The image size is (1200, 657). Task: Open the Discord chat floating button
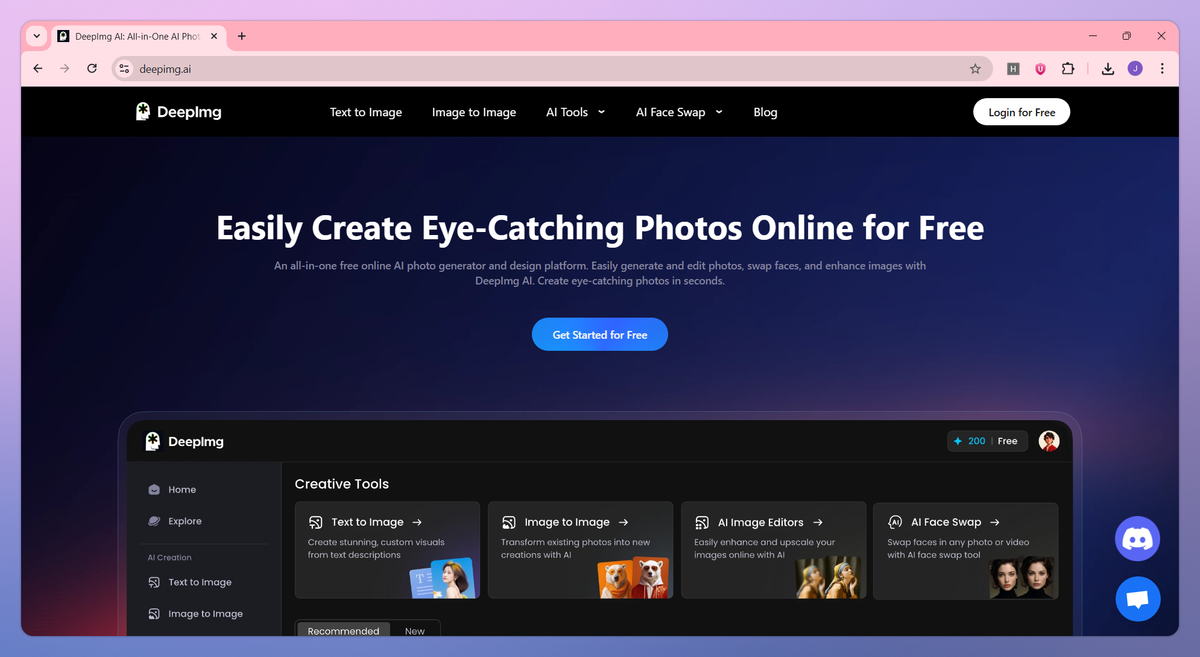click(1137, 539)
